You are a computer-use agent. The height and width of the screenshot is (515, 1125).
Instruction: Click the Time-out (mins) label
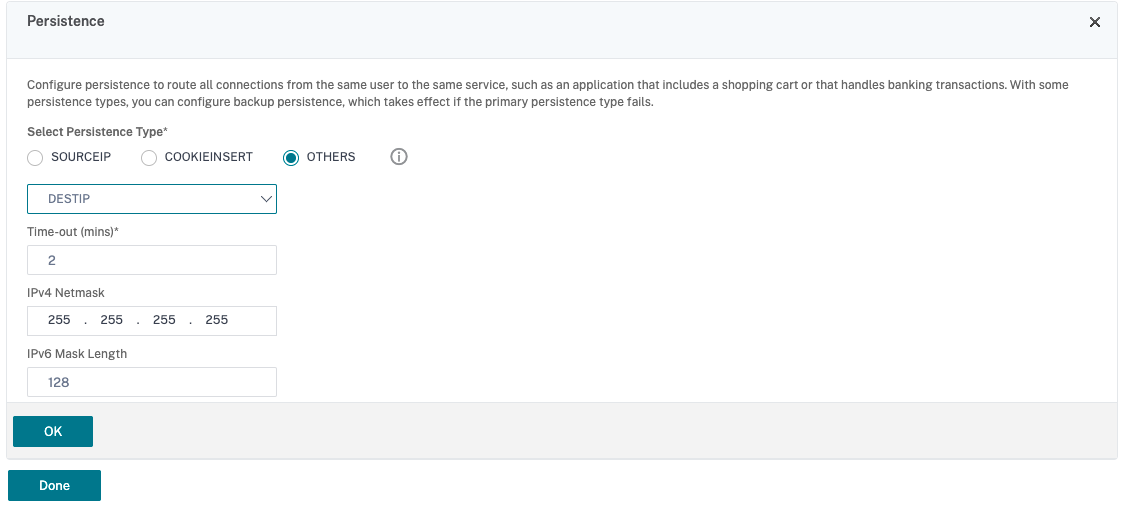click(73, 231)
